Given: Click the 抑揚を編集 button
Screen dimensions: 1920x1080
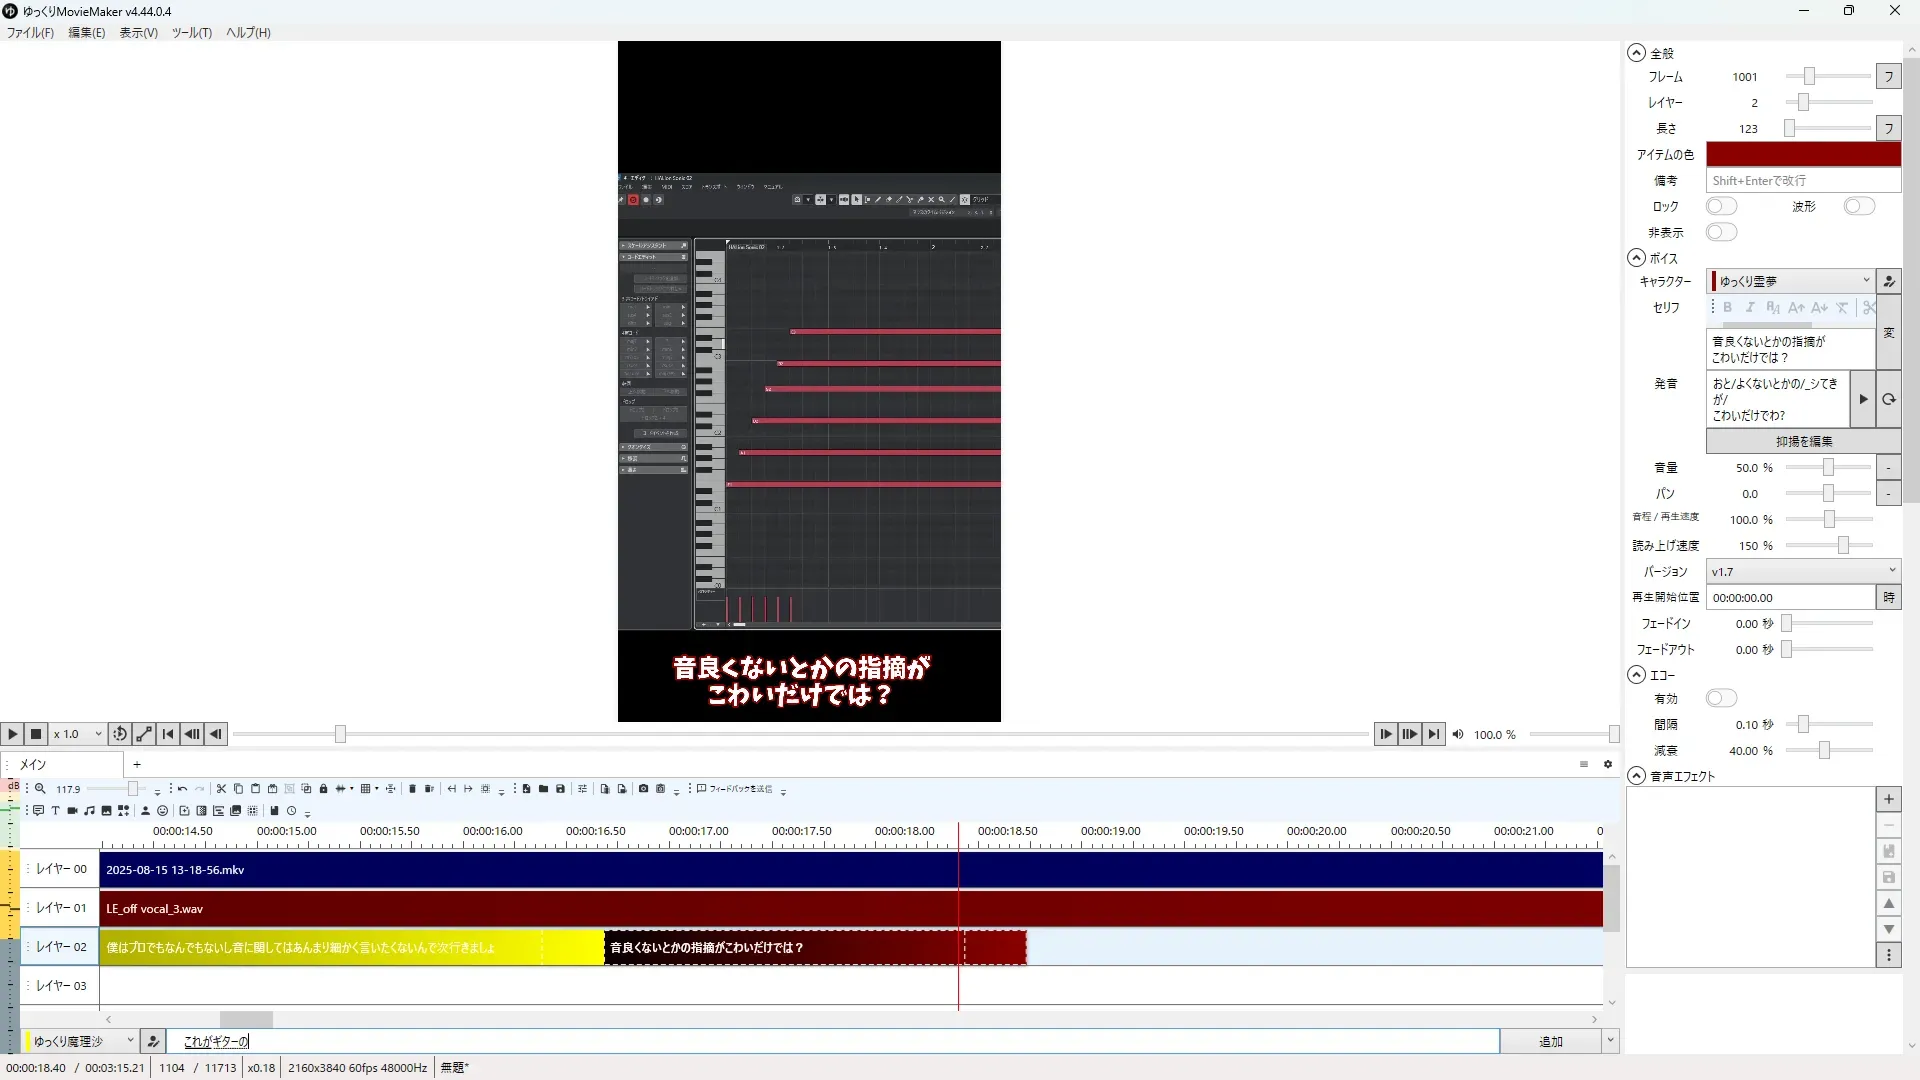Looking at the screenshot, I should pos(1803,441).
